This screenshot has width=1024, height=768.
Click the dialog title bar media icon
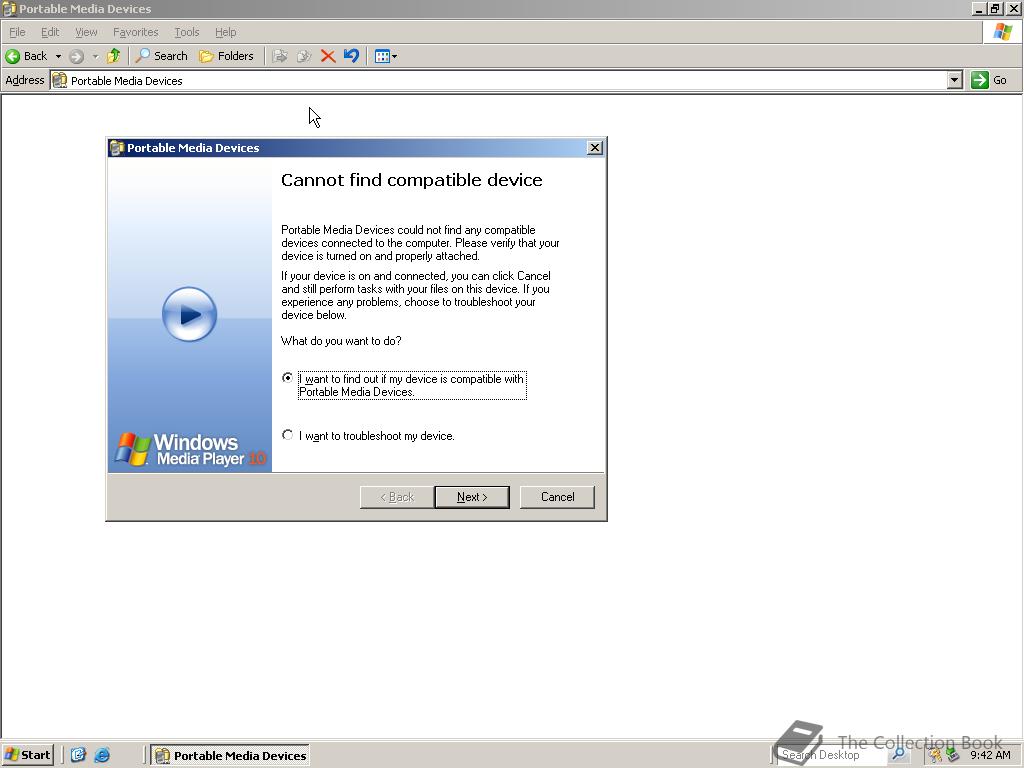(x=118, y=148)
